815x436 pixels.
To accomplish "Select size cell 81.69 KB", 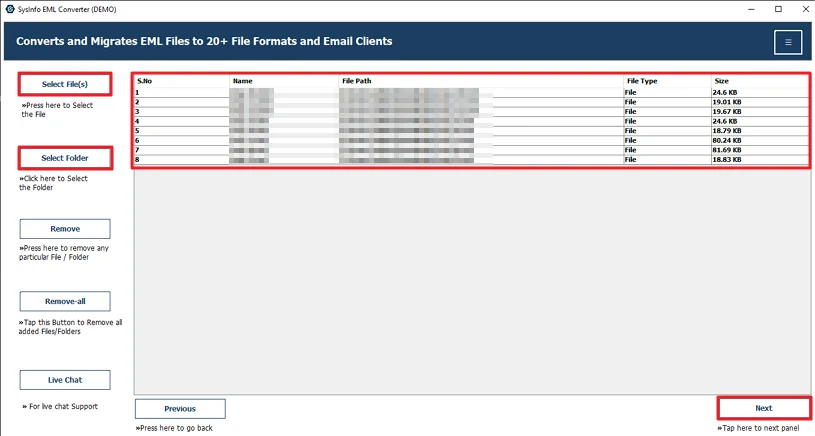I will coord(760,150).
